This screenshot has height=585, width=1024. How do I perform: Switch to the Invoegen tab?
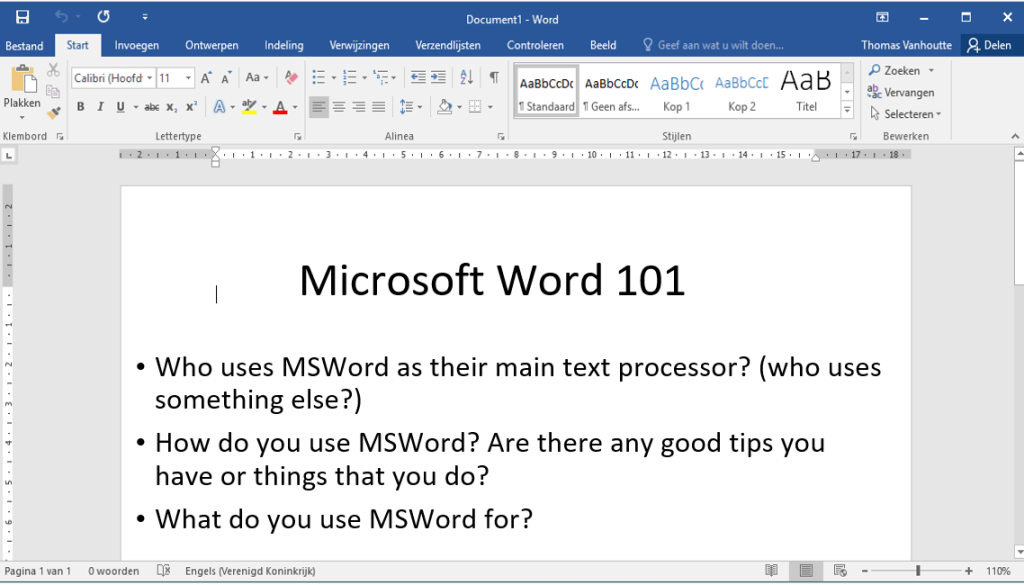[x=136, y=45]
